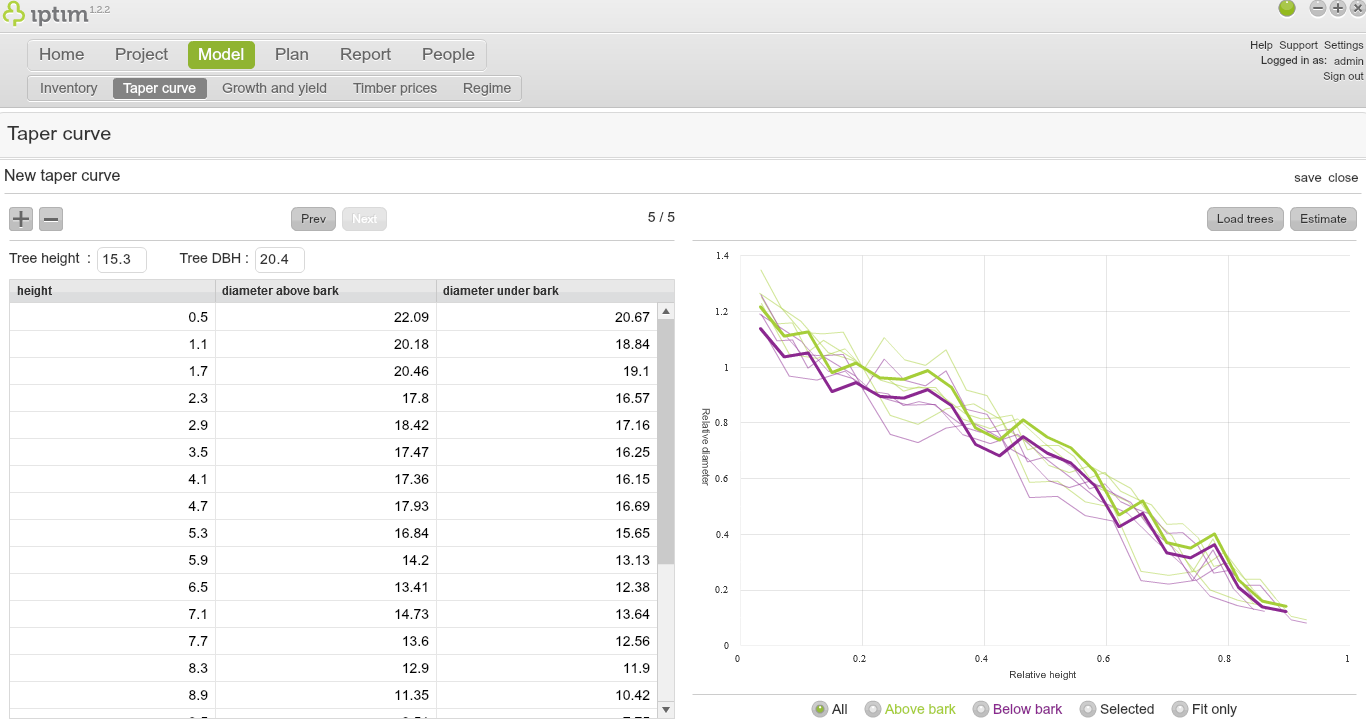Enable the Fit only option

1180,709
